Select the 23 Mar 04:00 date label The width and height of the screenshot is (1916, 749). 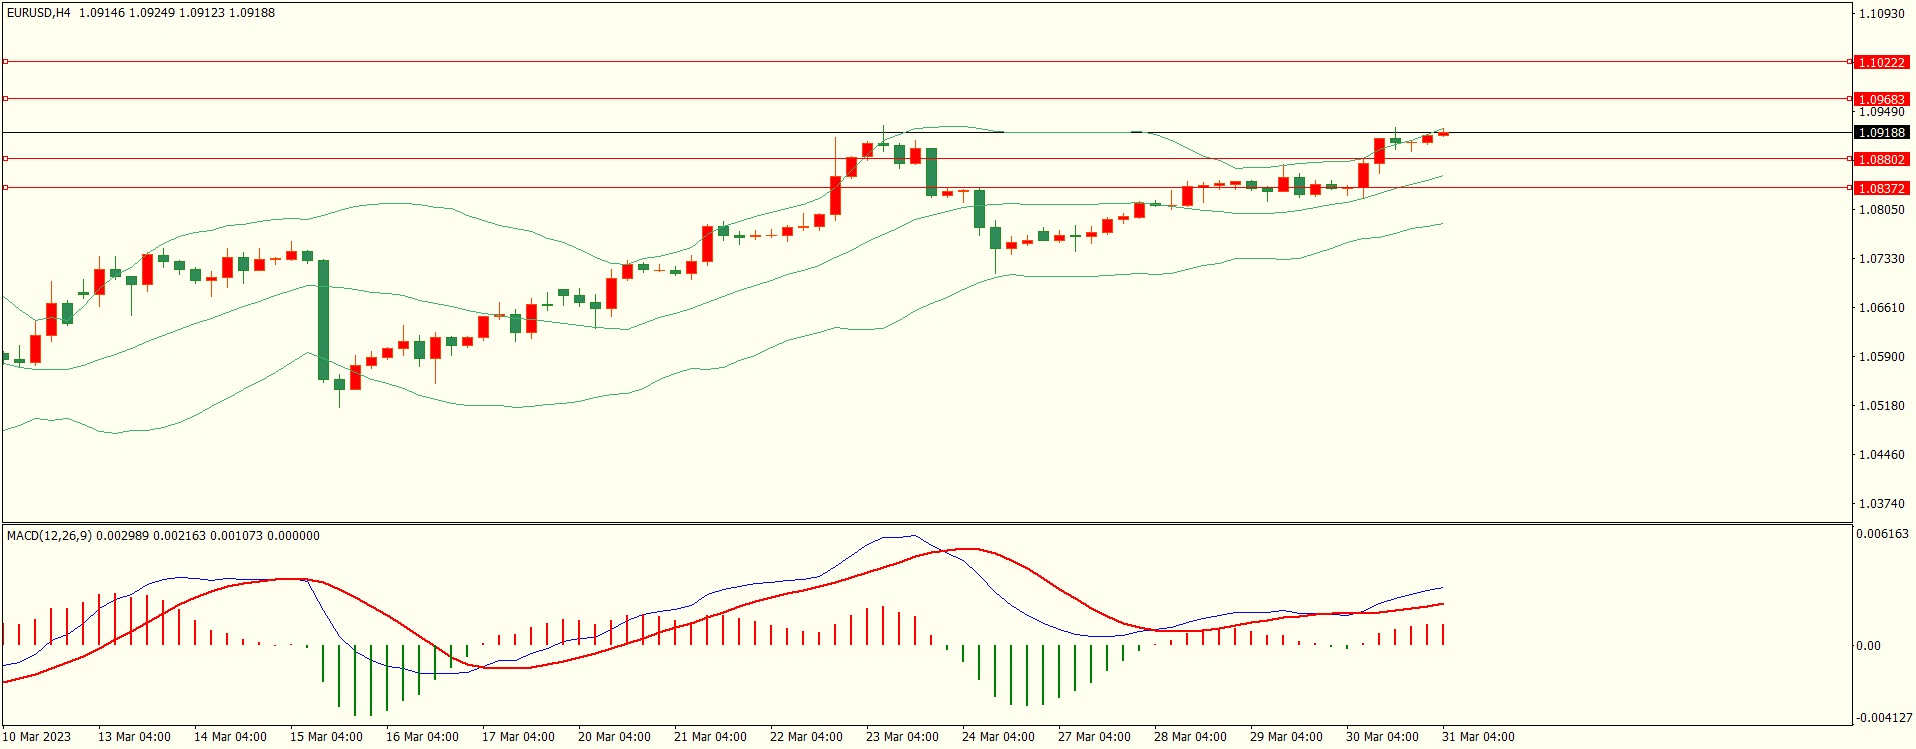(902, 737)
